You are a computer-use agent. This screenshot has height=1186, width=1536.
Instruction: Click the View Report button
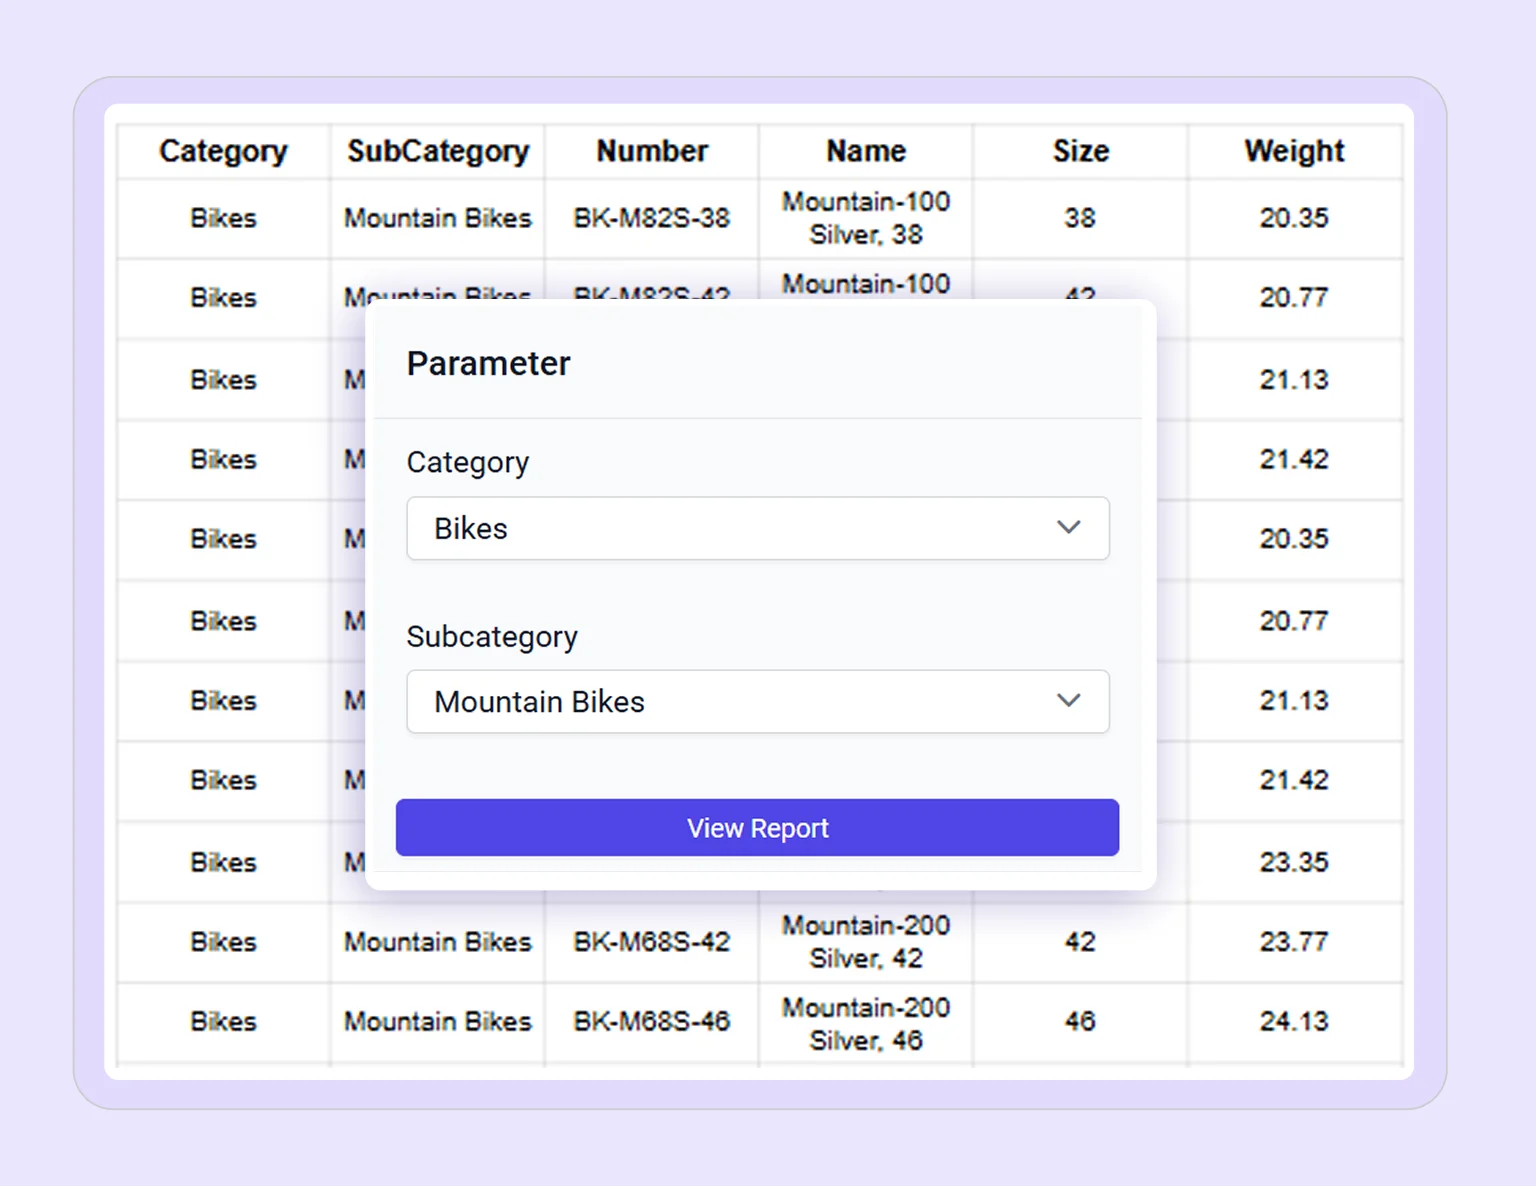click(x=757, y=827)
